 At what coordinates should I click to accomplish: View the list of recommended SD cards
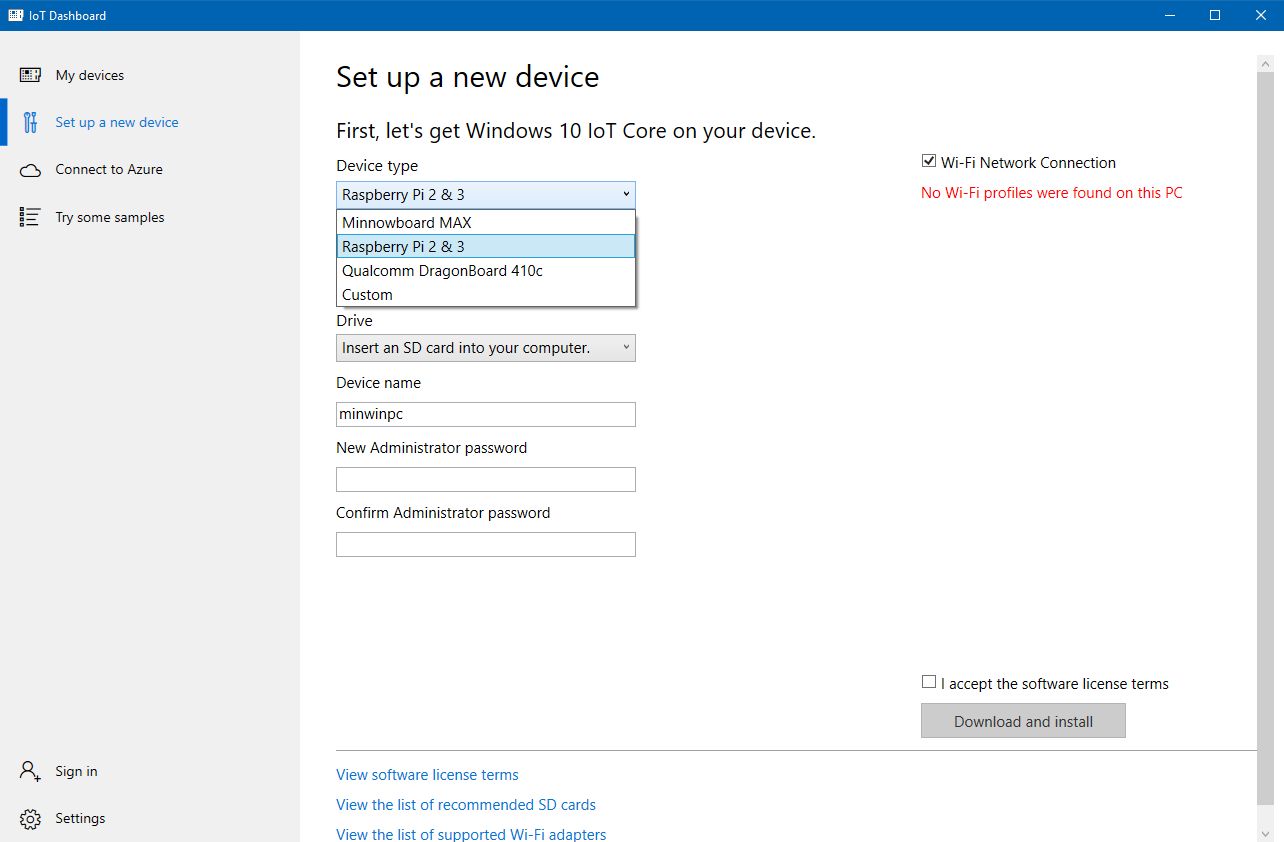point(466,804)
